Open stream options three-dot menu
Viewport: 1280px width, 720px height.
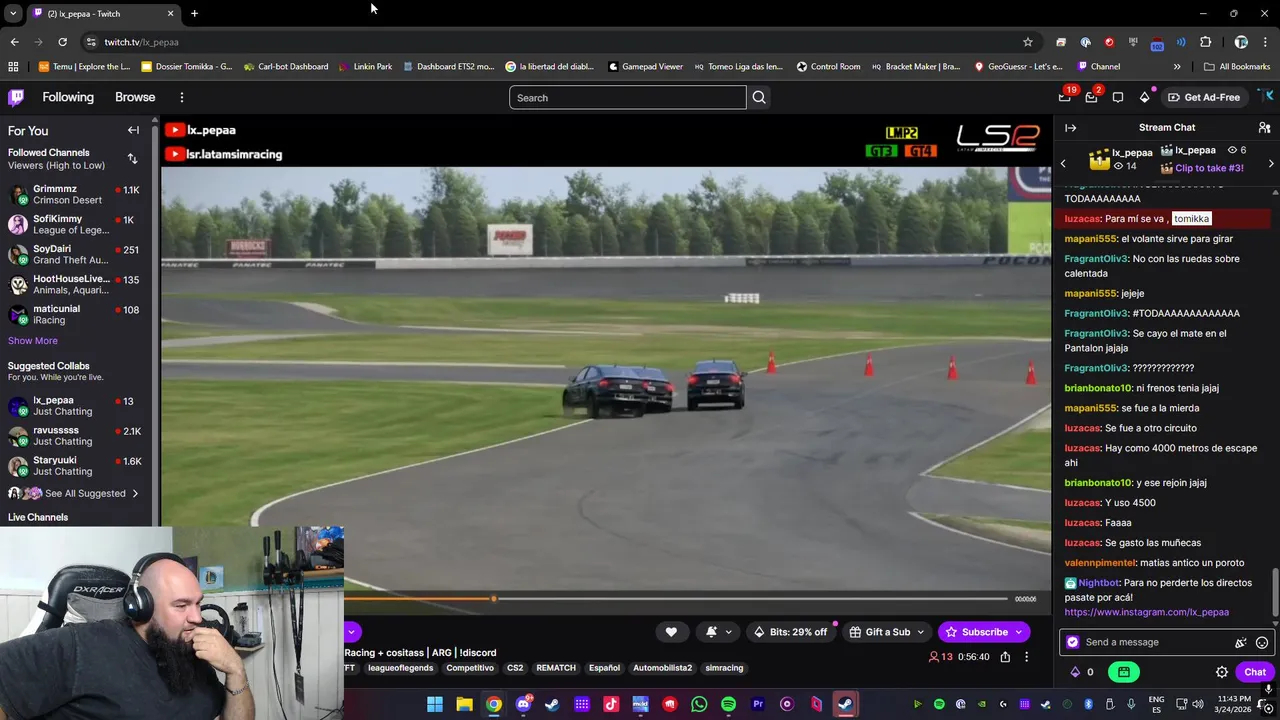tap(1026, 657)
